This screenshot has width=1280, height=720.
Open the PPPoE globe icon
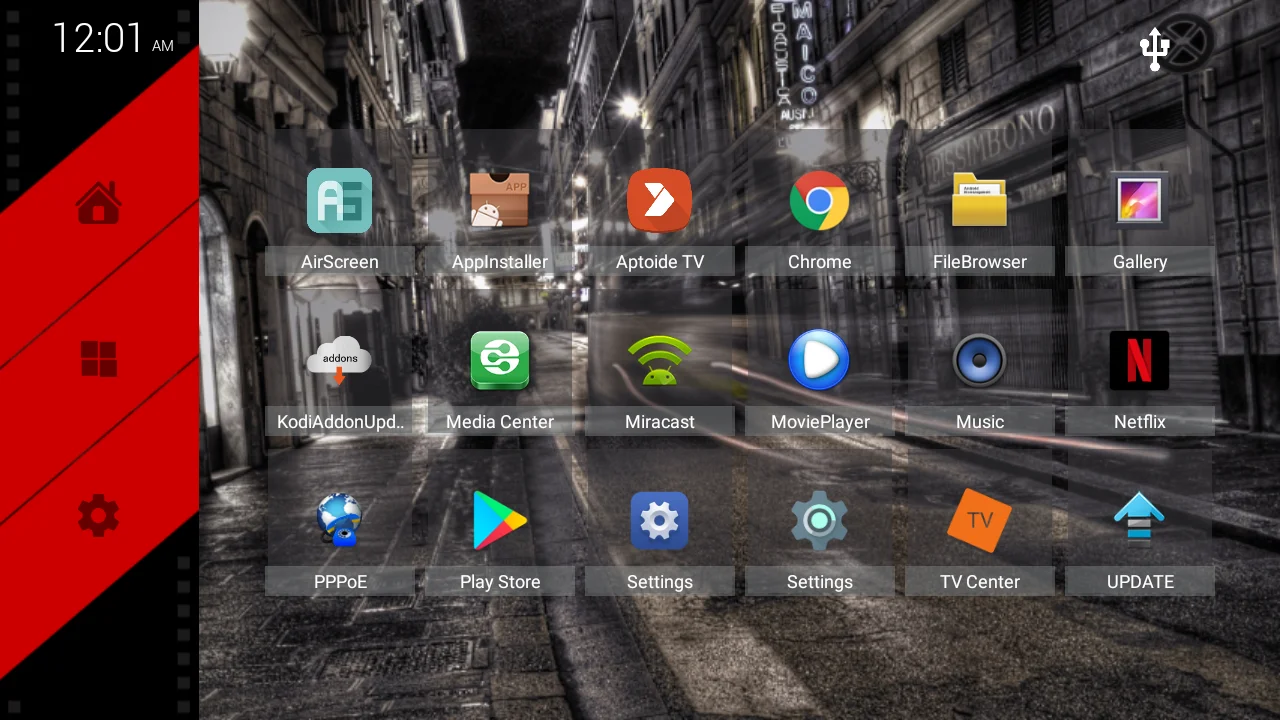pos(339,520)
